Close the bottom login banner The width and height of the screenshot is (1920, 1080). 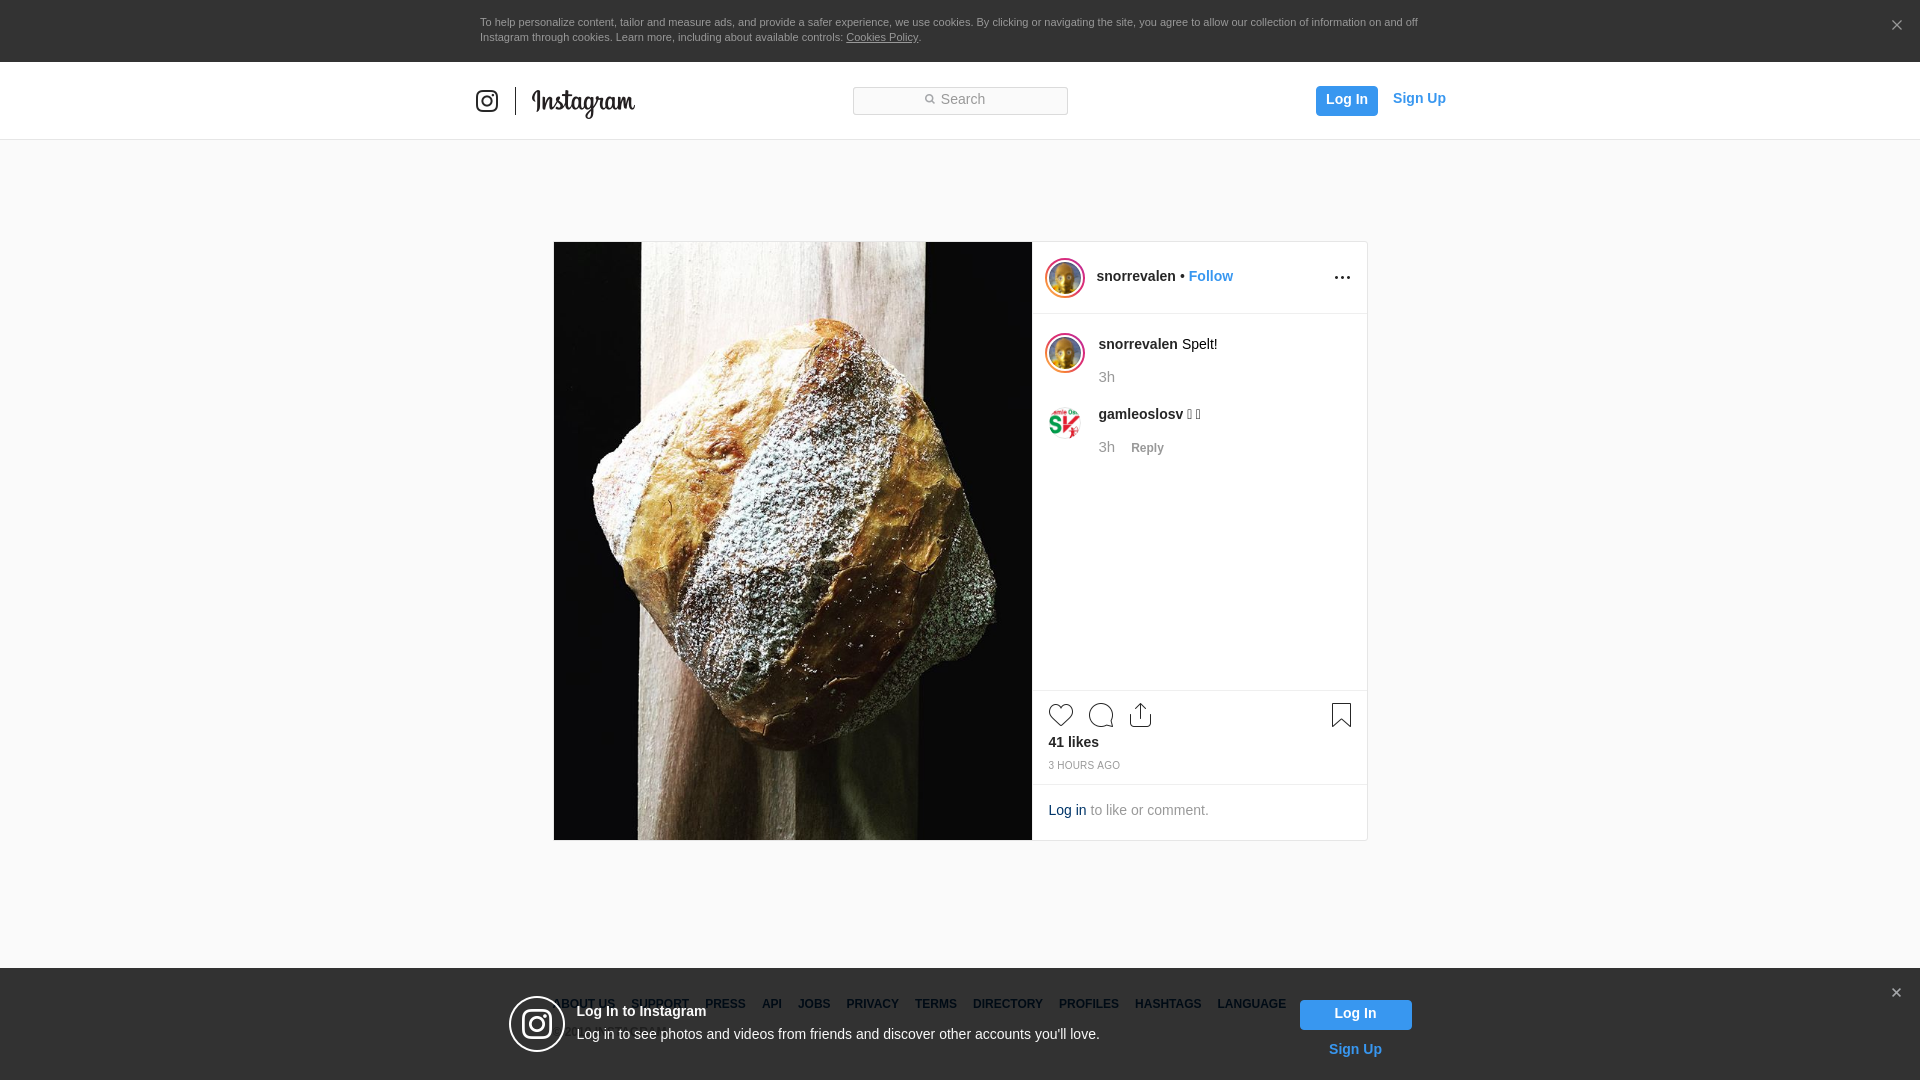[x=1896, y=993]
